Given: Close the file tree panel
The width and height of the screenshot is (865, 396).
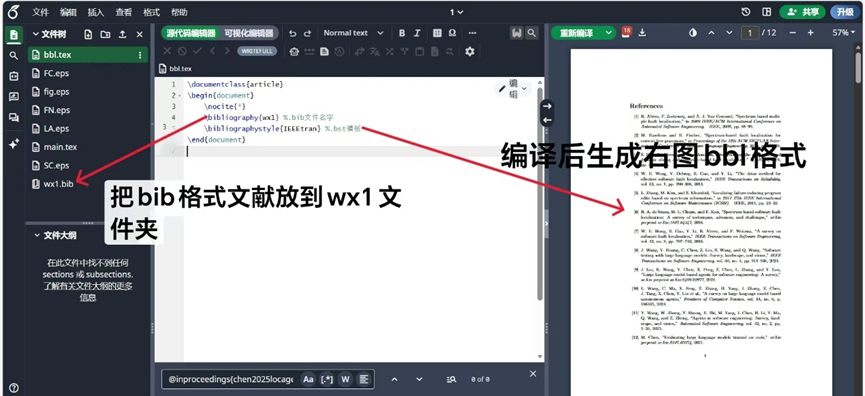Looking at the screenshot, I should [140, 34].
